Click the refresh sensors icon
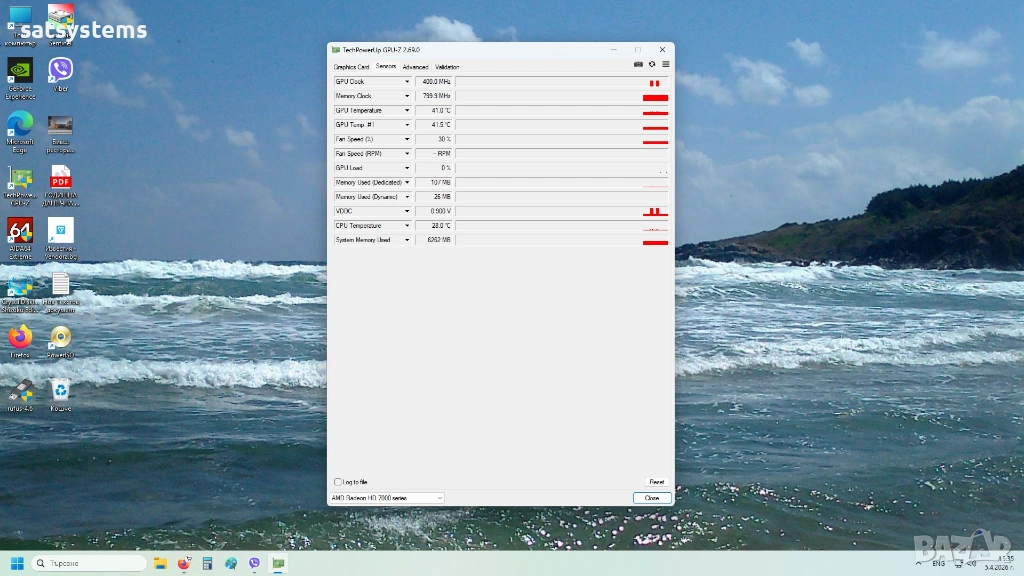 (x=652, y=65)
